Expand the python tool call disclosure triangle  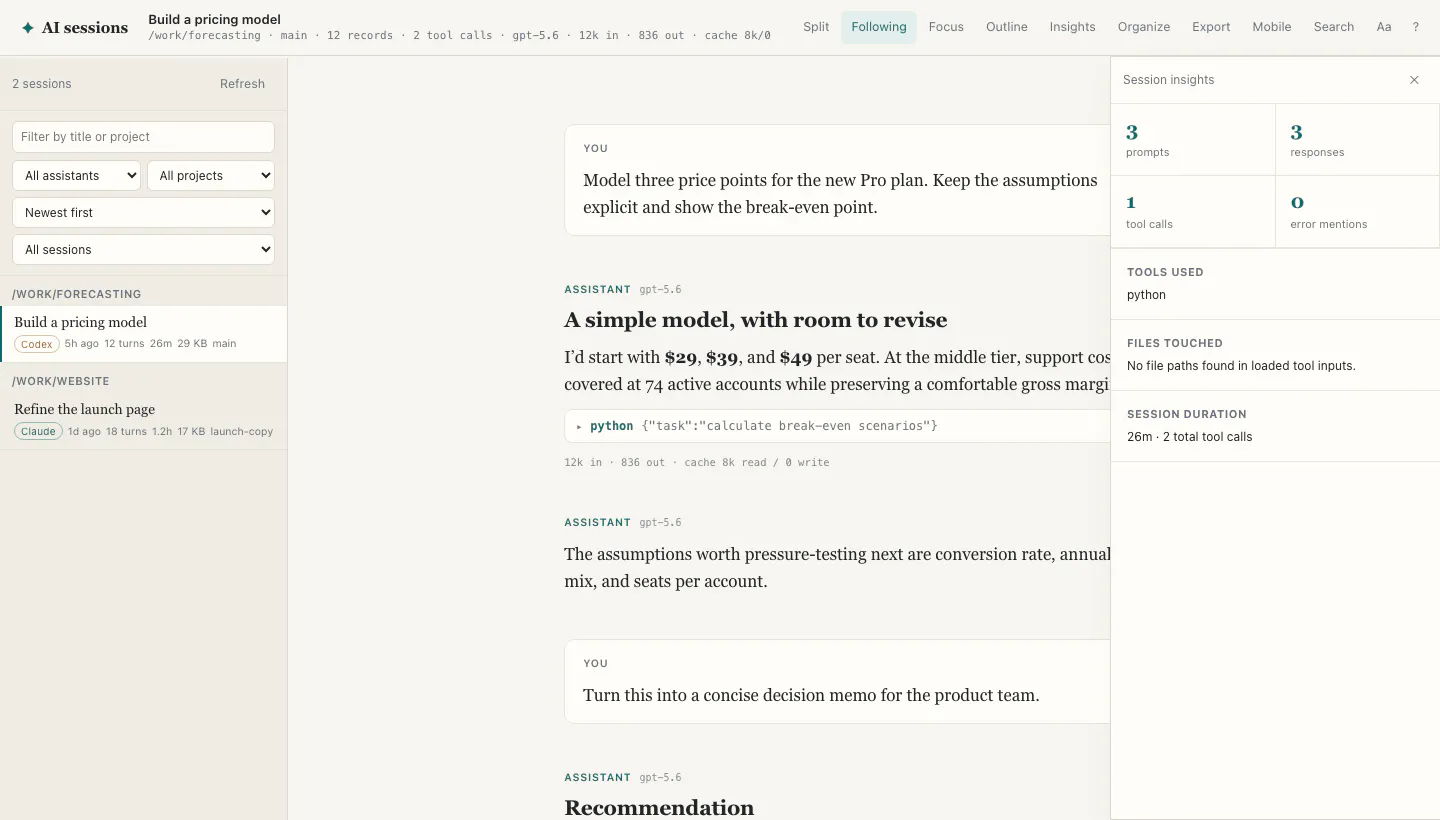[x=579, y=426]
